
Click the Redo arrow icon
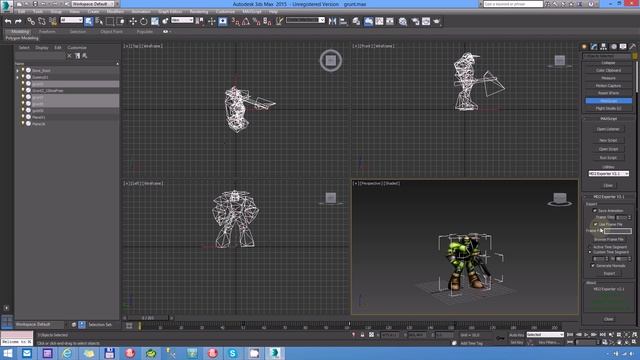18,21
